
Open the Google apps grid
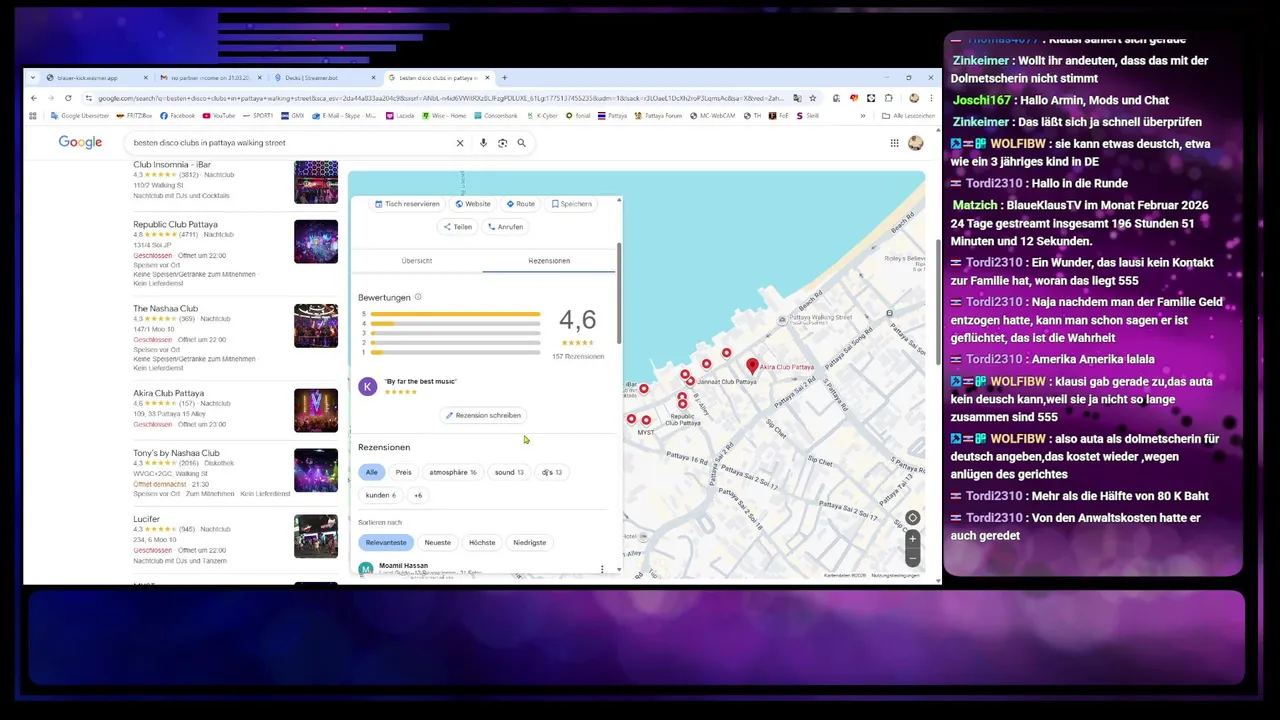tap(894, 143)
